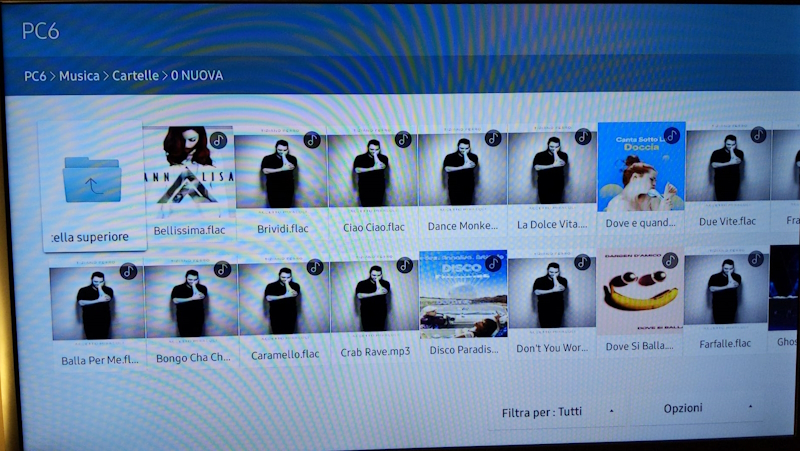
Task: Click the 'Dove Si Balla...' file name
Action: pos(639,346)
